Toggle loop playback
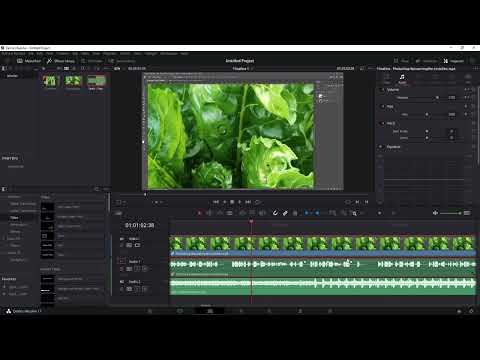Viewport: 480px width, 360px height. click(x=258, y=202)
